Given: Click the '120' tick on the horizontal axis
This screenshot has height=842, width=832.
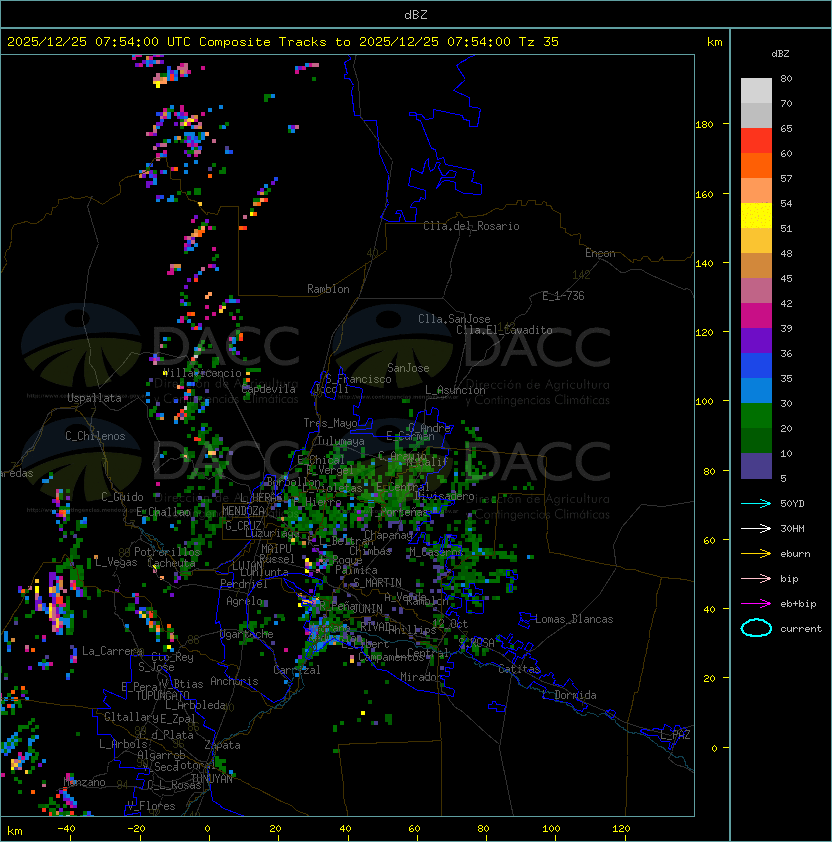Looking at the screenshot, I should tap(621, 829).
